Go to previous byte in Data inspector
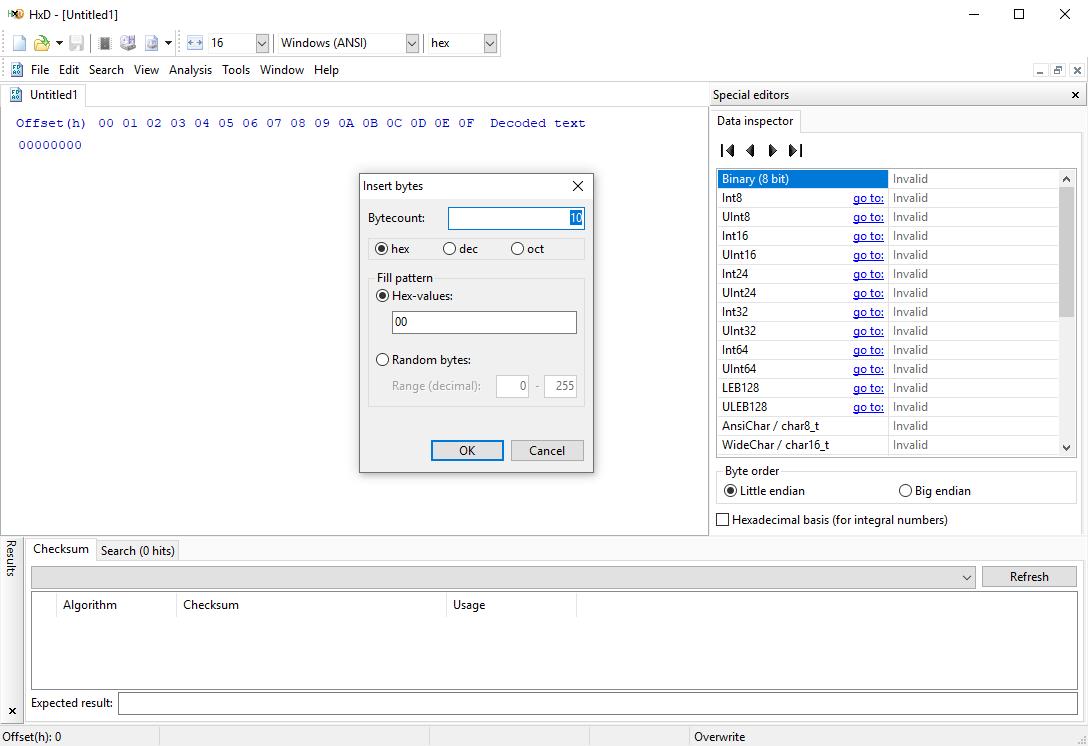Viewport: 1088px width, 746px height. tap(750, 151)
